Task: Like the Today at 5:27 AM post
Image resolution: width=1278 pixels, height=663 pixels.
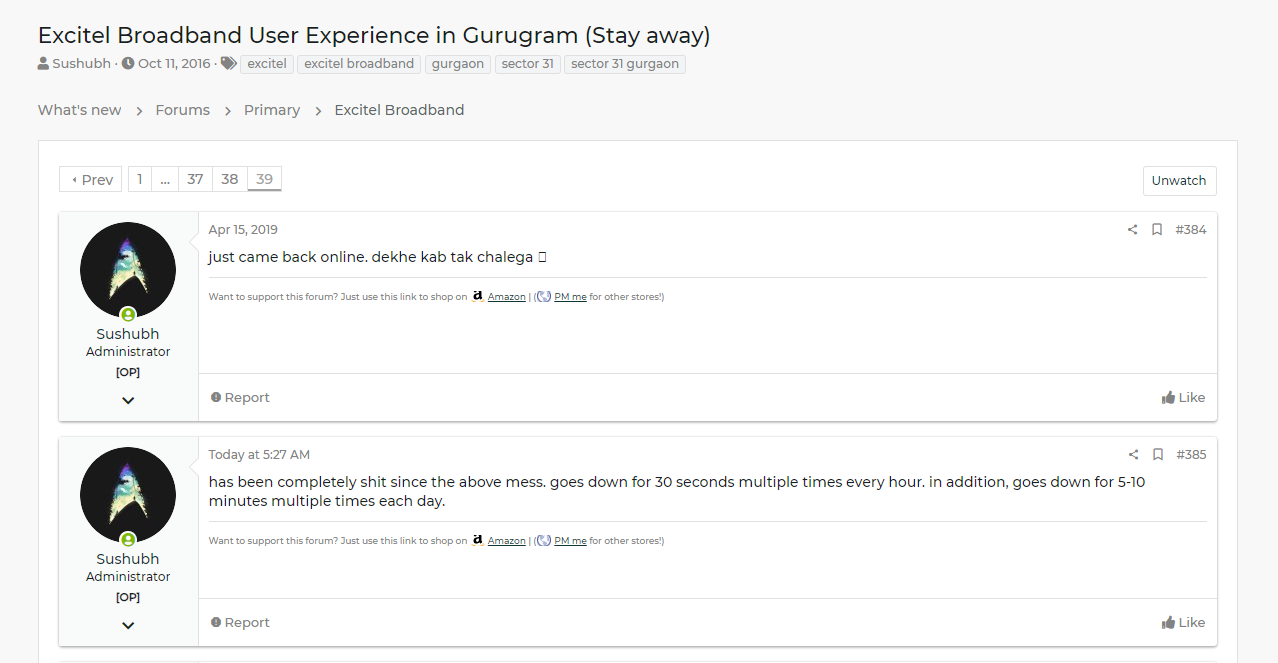Action: pos(1183,623)
